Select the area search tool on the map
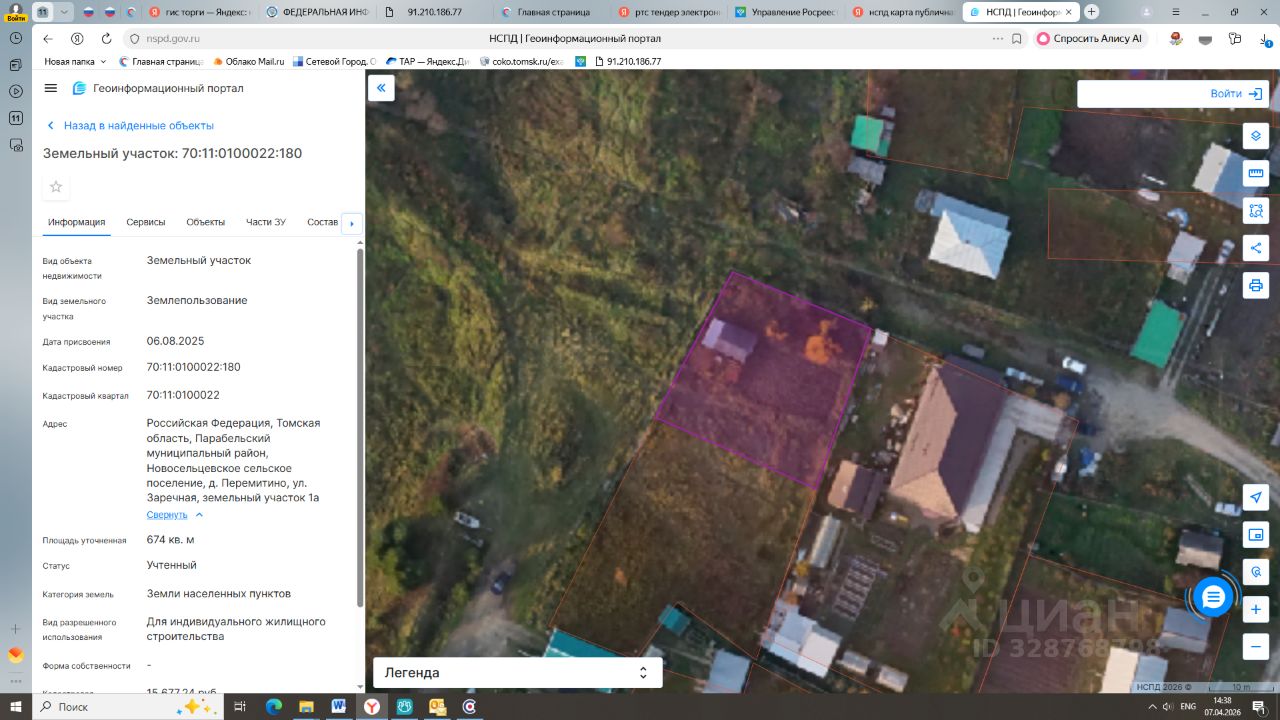 (1256, 211)
